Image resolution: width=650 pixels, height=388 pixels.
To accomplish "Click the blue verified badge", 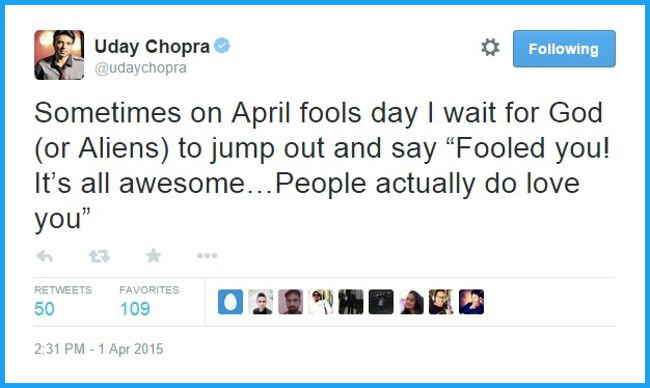I will 222,46.
